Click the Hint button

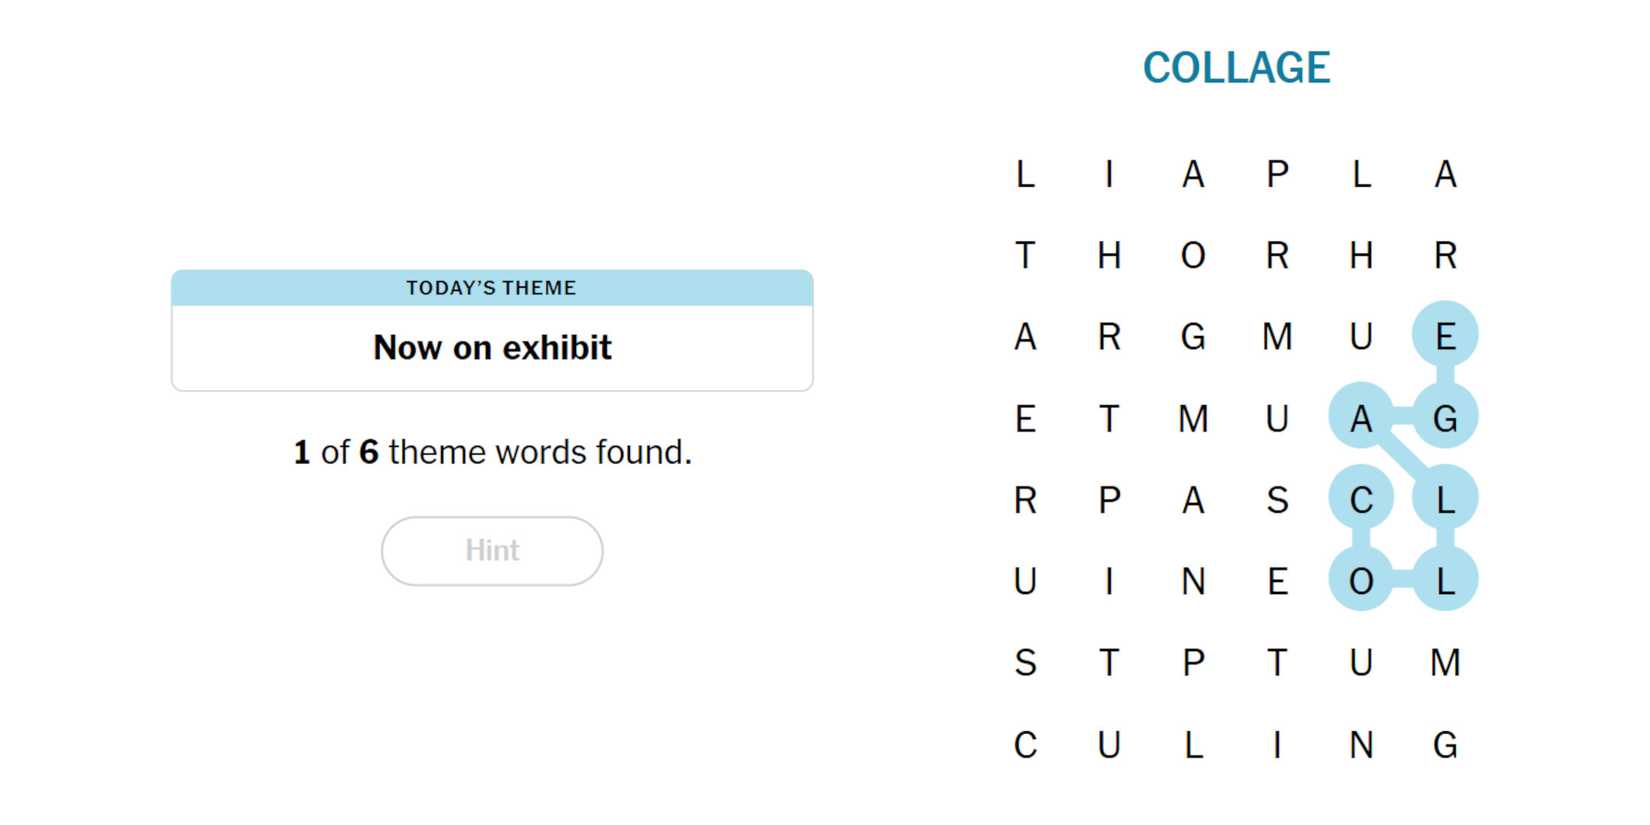pos(492,551)
